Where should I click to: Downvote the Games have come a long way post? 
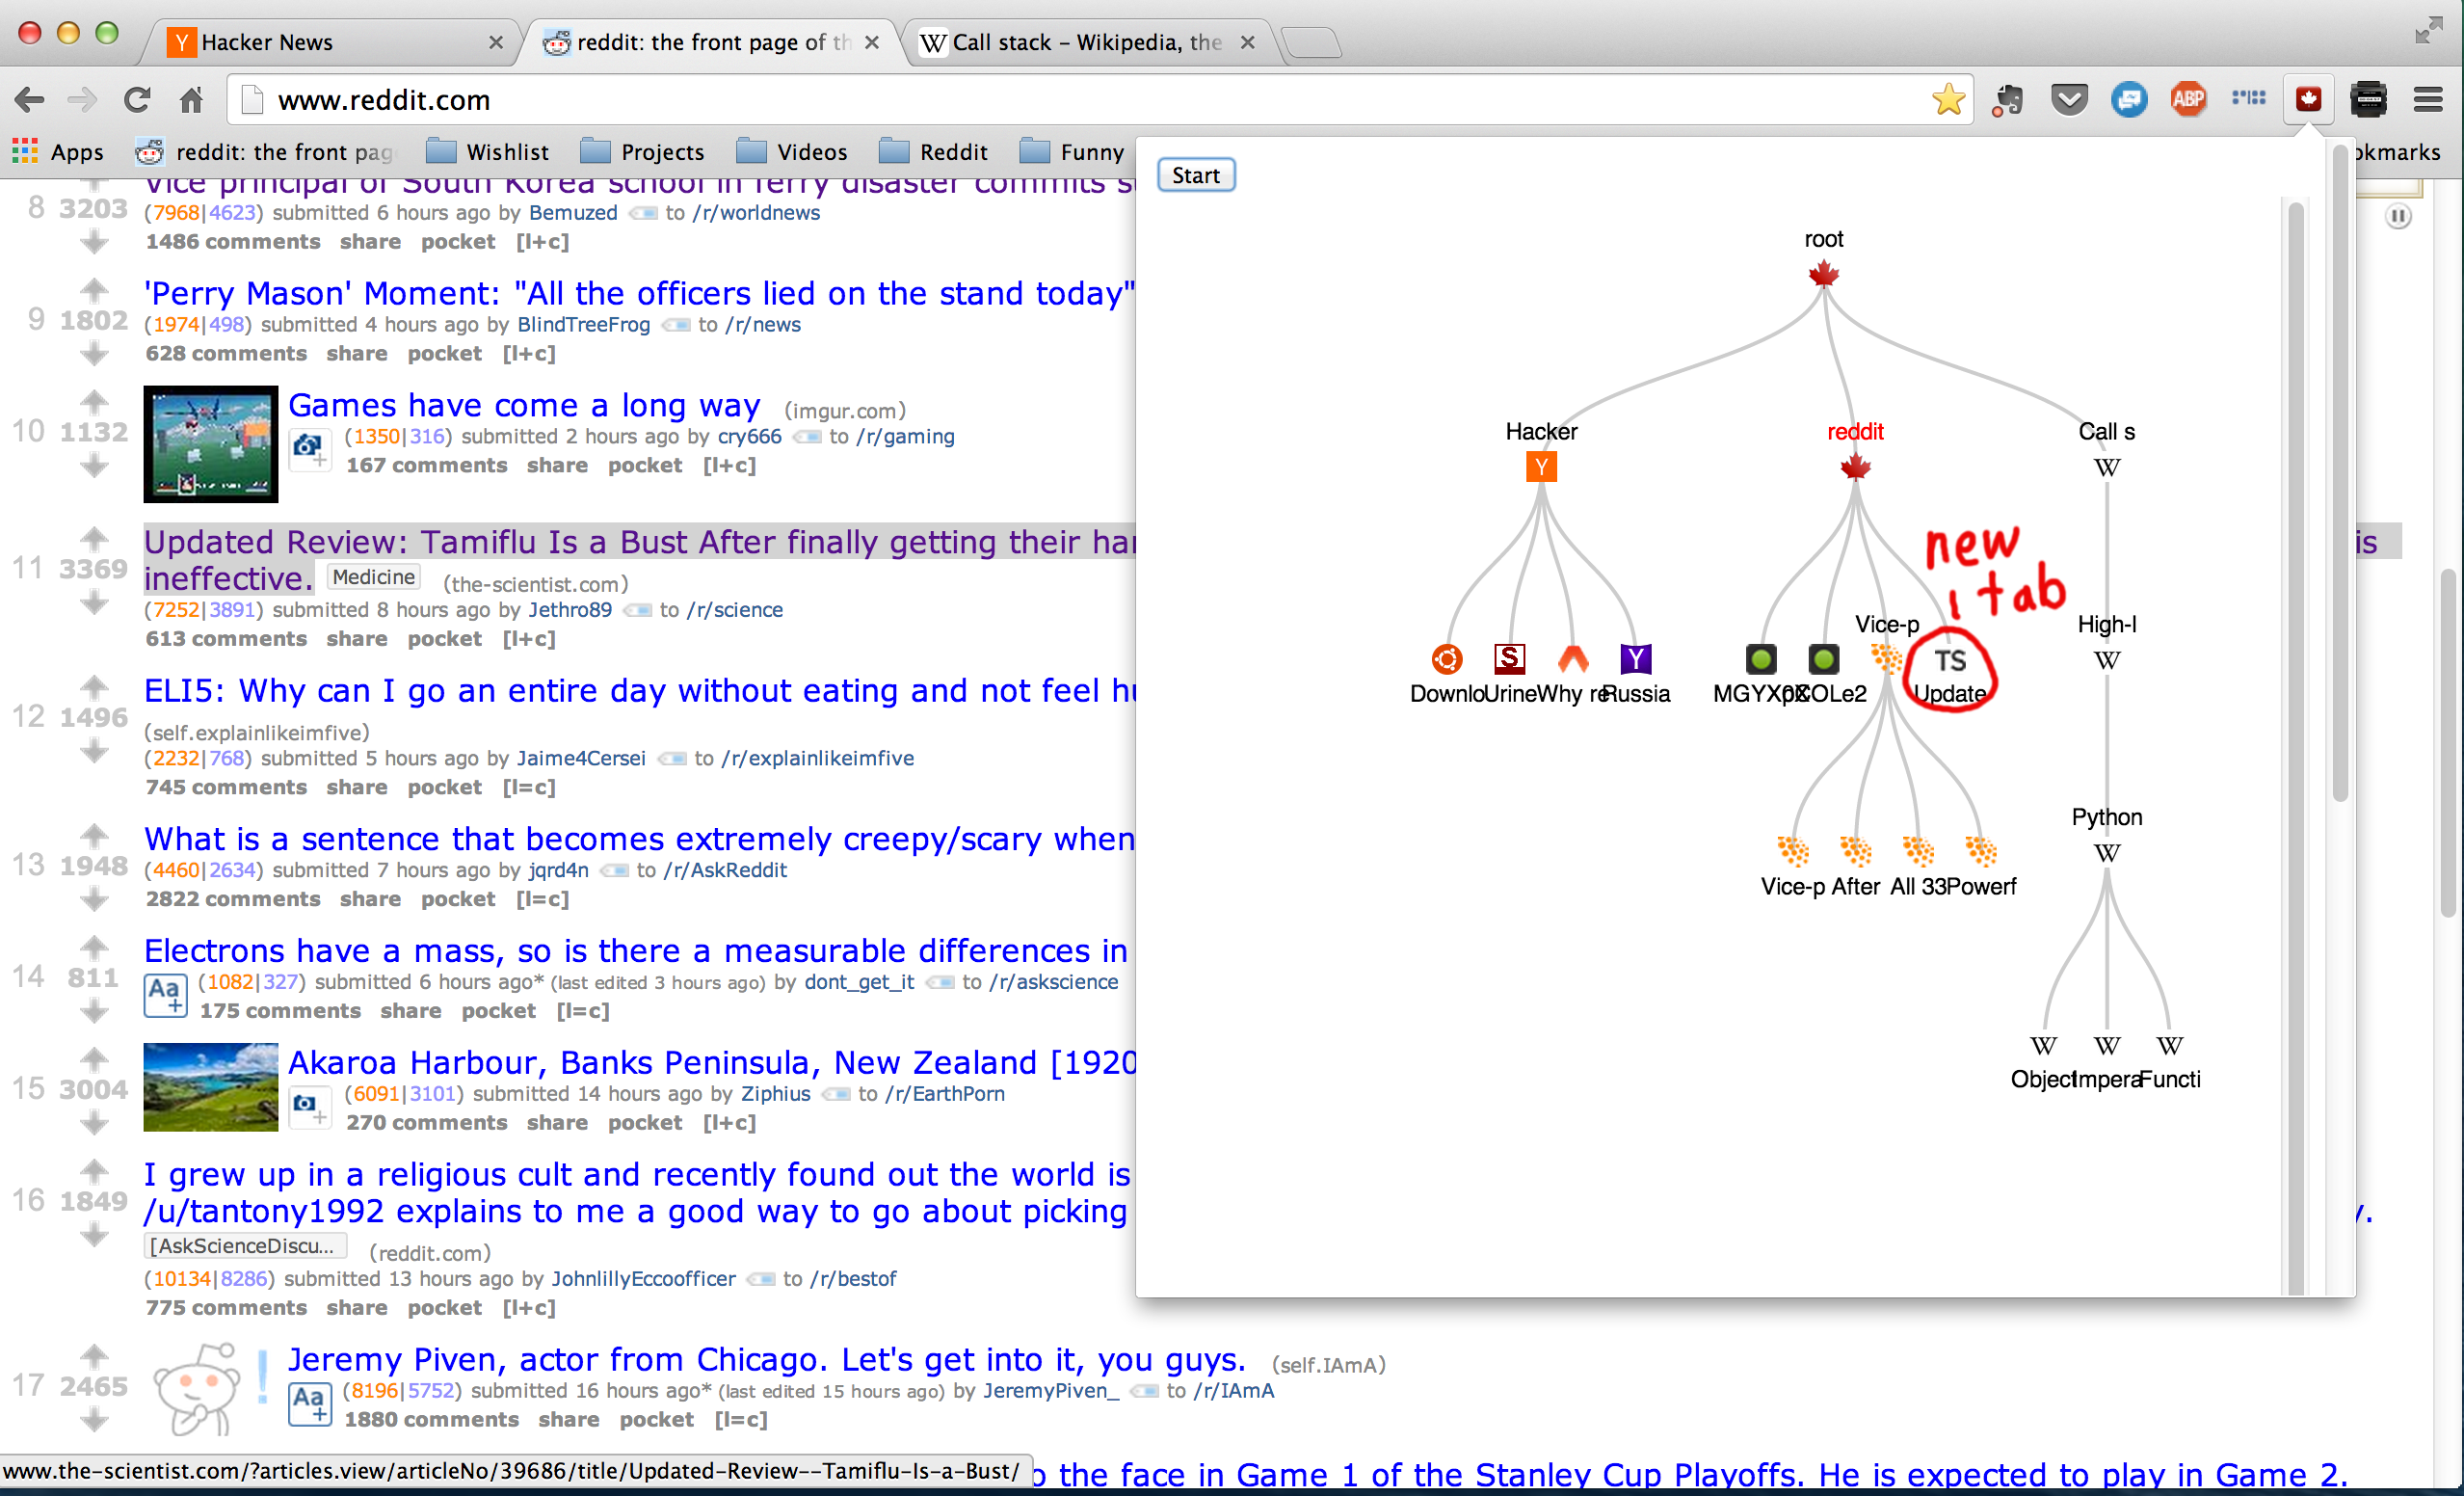point(94,465)
